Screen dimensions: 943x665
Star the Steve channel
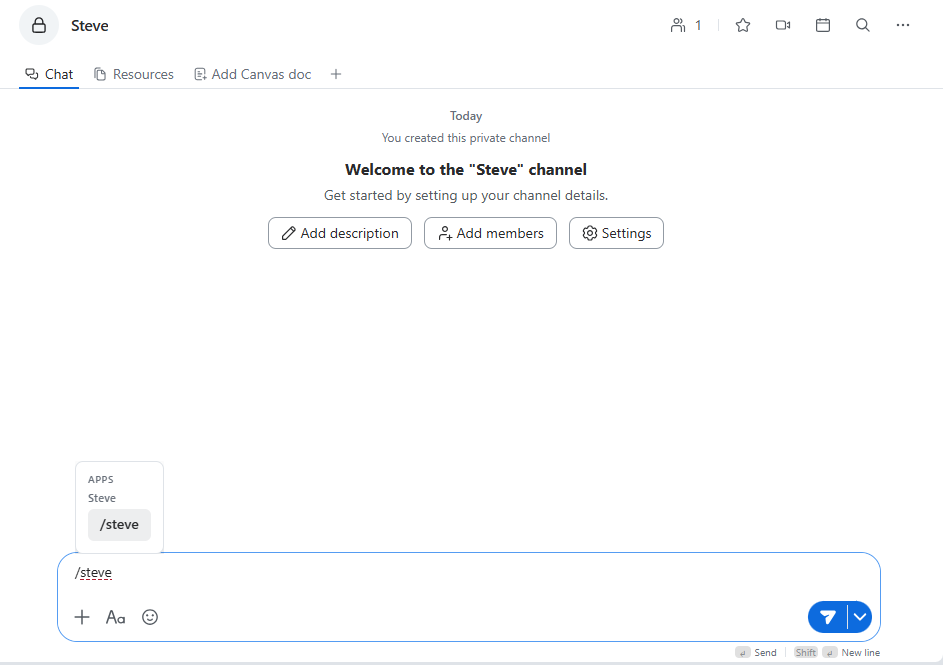click(743, 25)
